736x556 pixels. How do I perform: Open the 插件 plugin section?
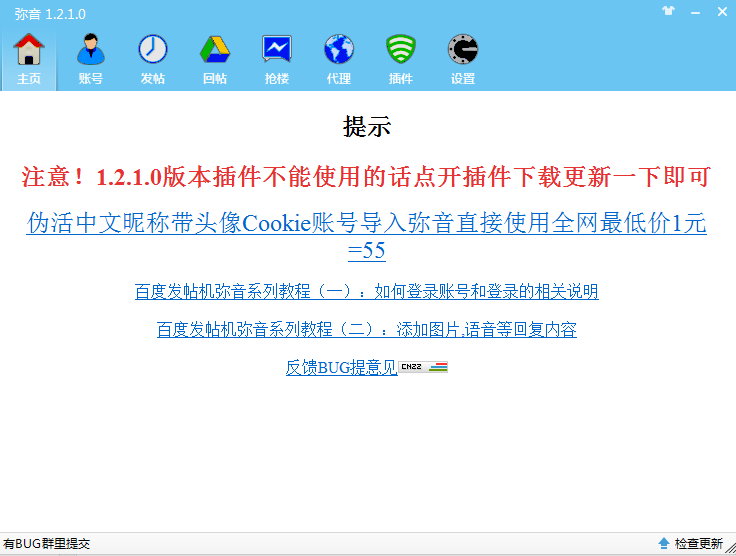[400, 60]
